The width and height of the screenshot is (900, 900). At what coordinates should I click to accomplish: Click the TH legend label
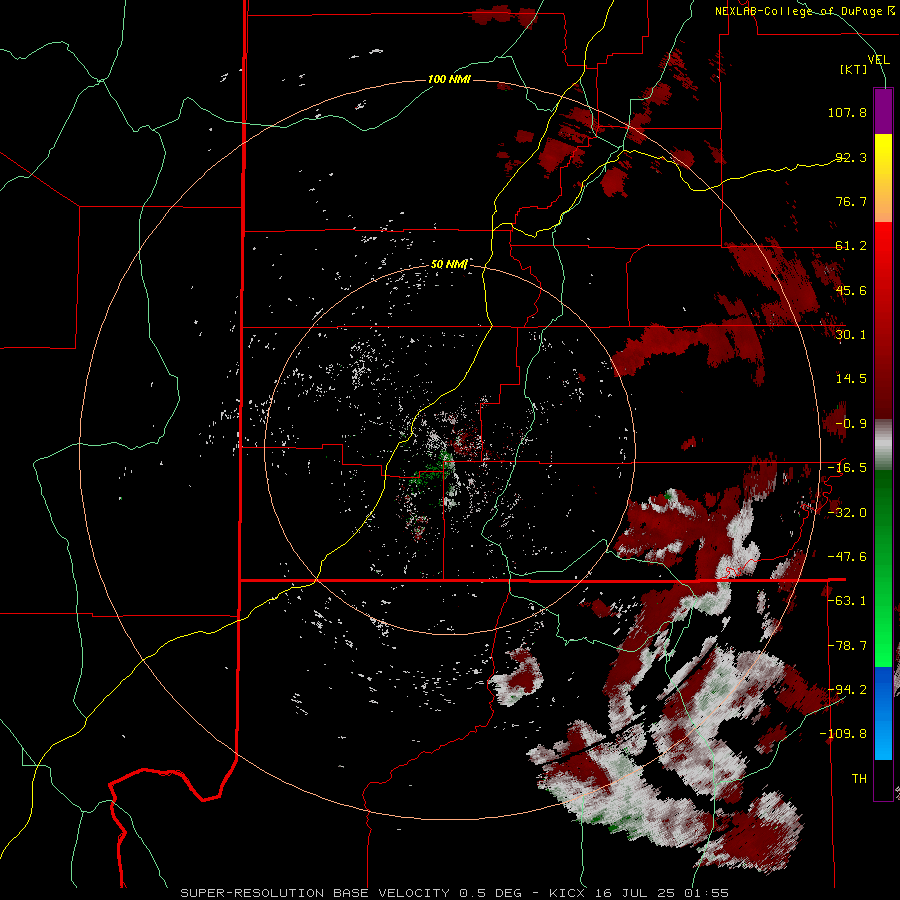click(859, 779)
